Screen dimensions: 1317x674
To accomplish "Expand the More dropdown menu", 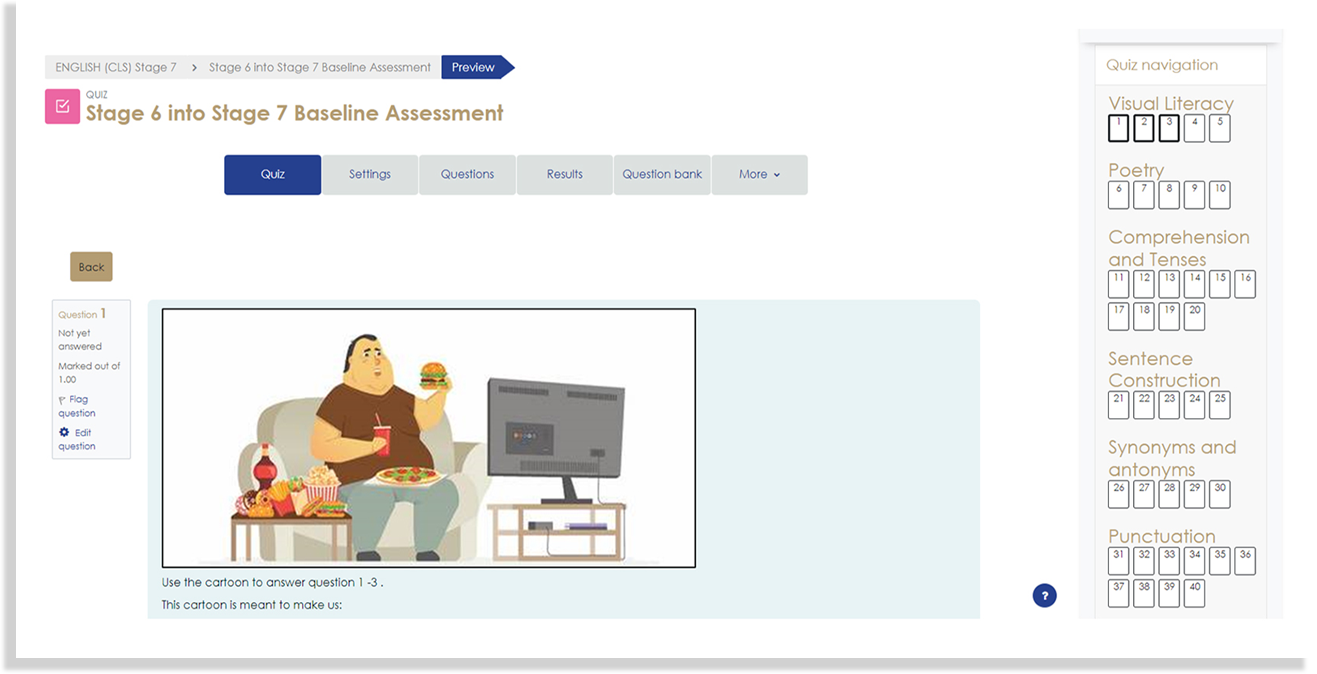I will coord(759,175).
